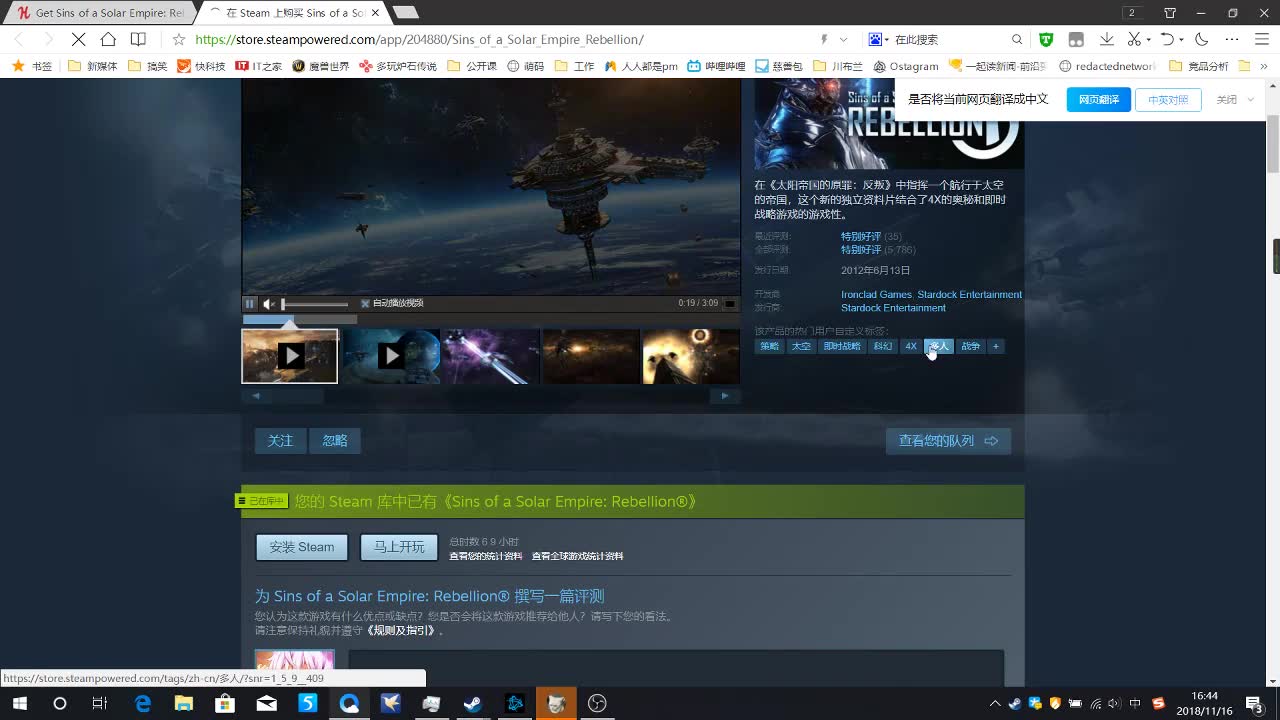Screen dimensions: 1280x720
Task: Click the review text input box
Action: point(676,668)
